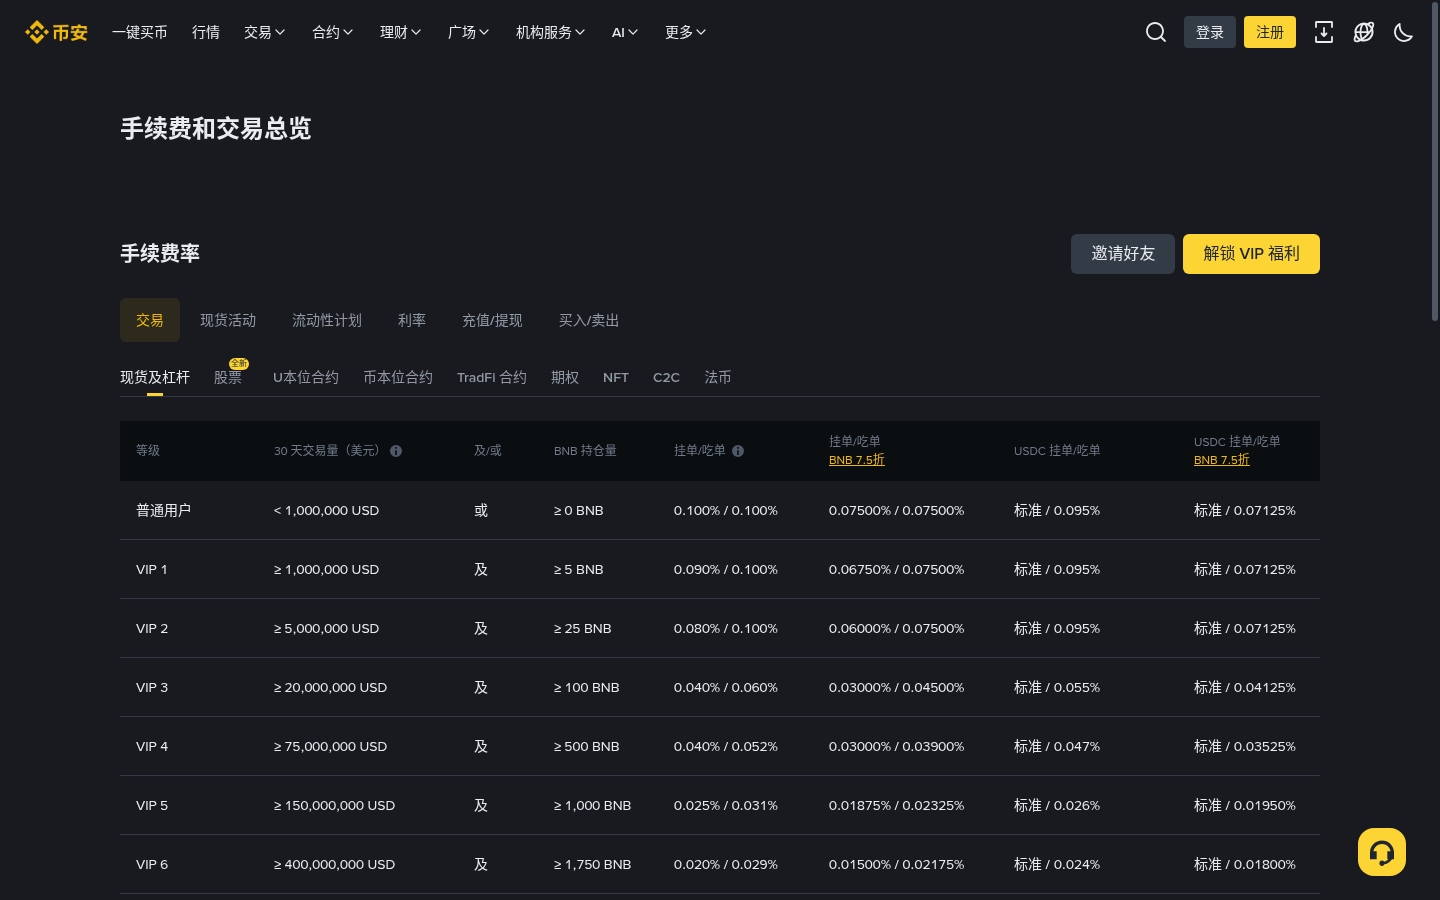This screenshot has width=1440, height=900.
Task: Click the Binance logo
Action: (56, 32)
